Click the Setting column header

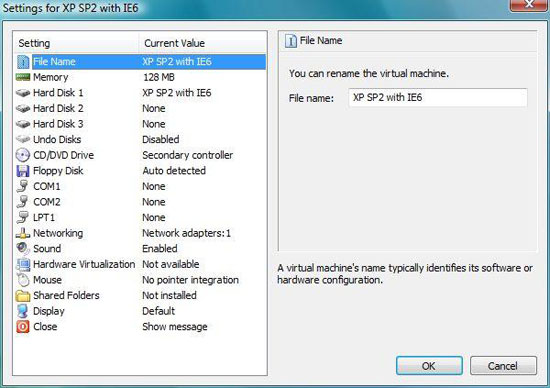pos(76,43)
